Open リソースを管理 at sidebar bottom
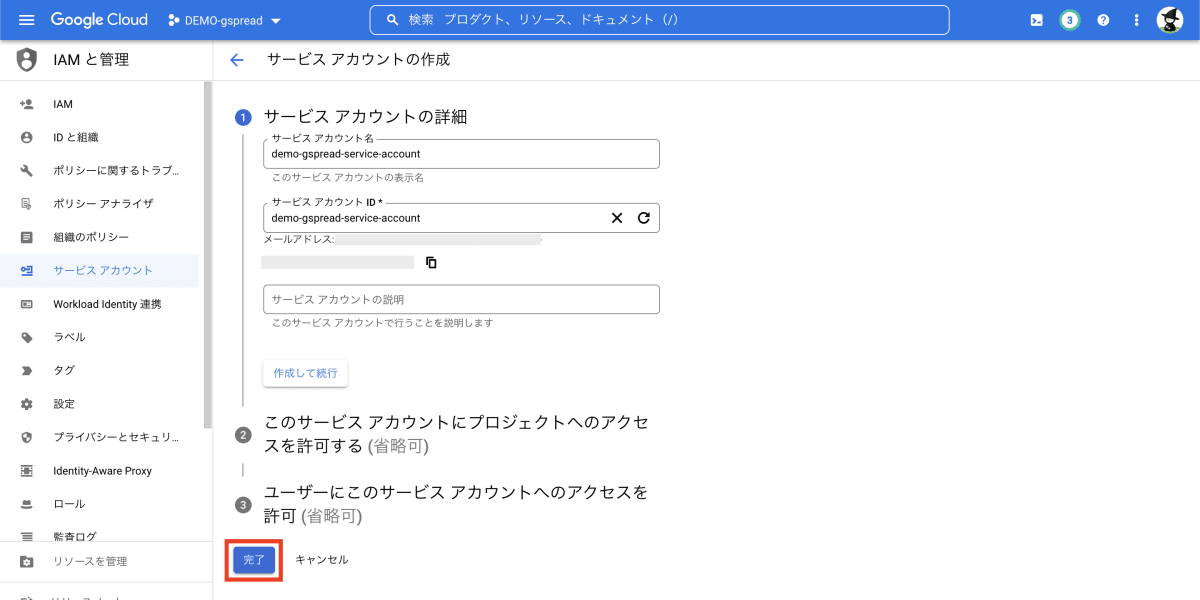Viewport: 1200px width, 600px height. [x=90, y=561]
